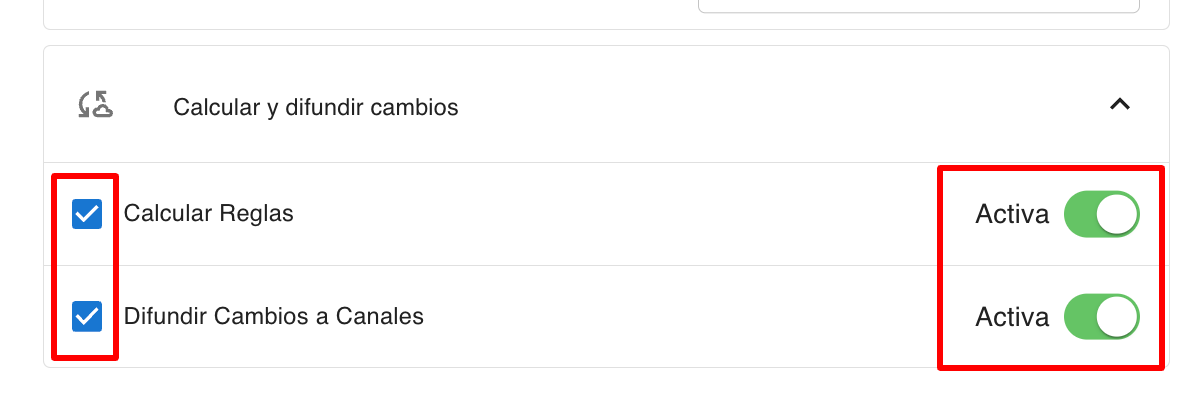Click the Difundir Cambios a Canales label
The height and width of the screenshot is (420, 1190).
273,317
